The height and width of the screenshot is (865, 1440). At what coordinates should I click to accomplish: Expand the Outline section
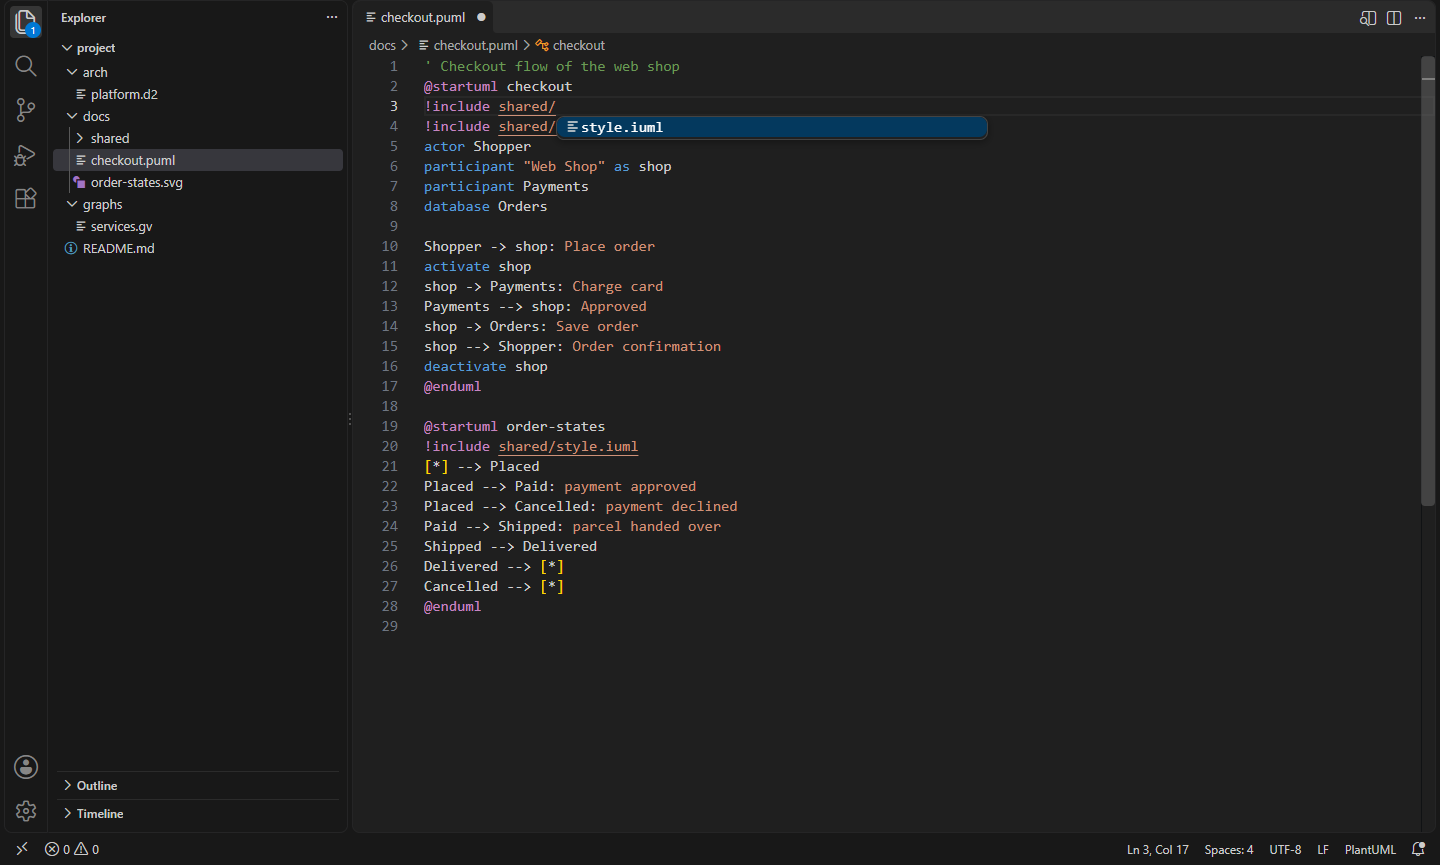pyautogui.click(x=198, y=786)
